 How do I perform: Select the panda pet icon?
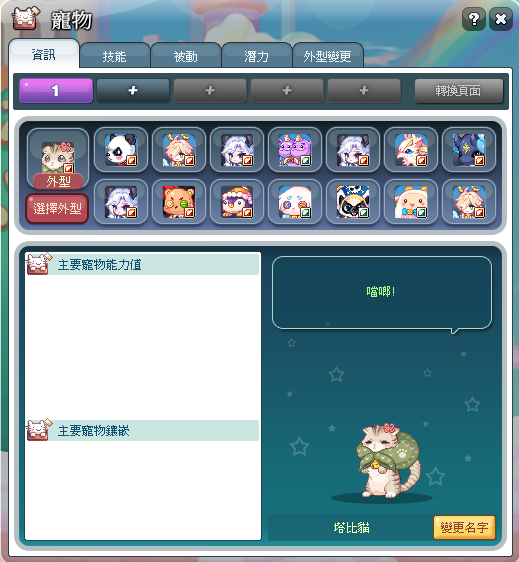click(121, 150)
